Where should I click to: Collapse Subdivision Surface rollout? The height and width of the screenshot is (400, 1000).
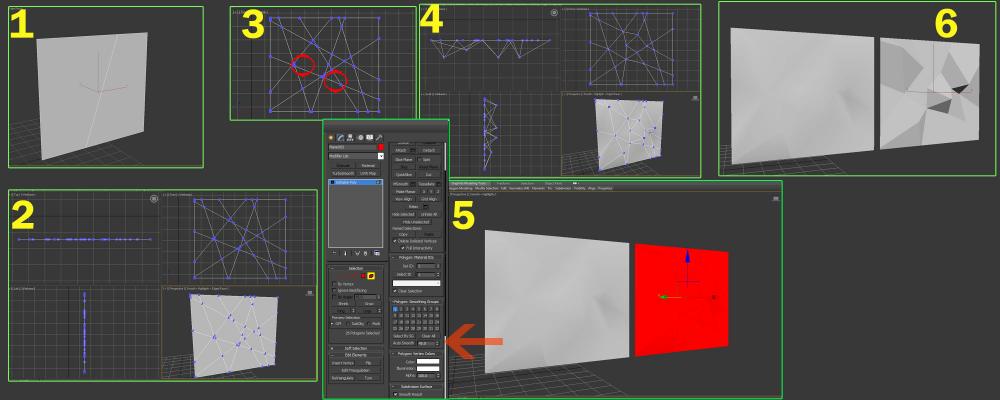point(416,387)
